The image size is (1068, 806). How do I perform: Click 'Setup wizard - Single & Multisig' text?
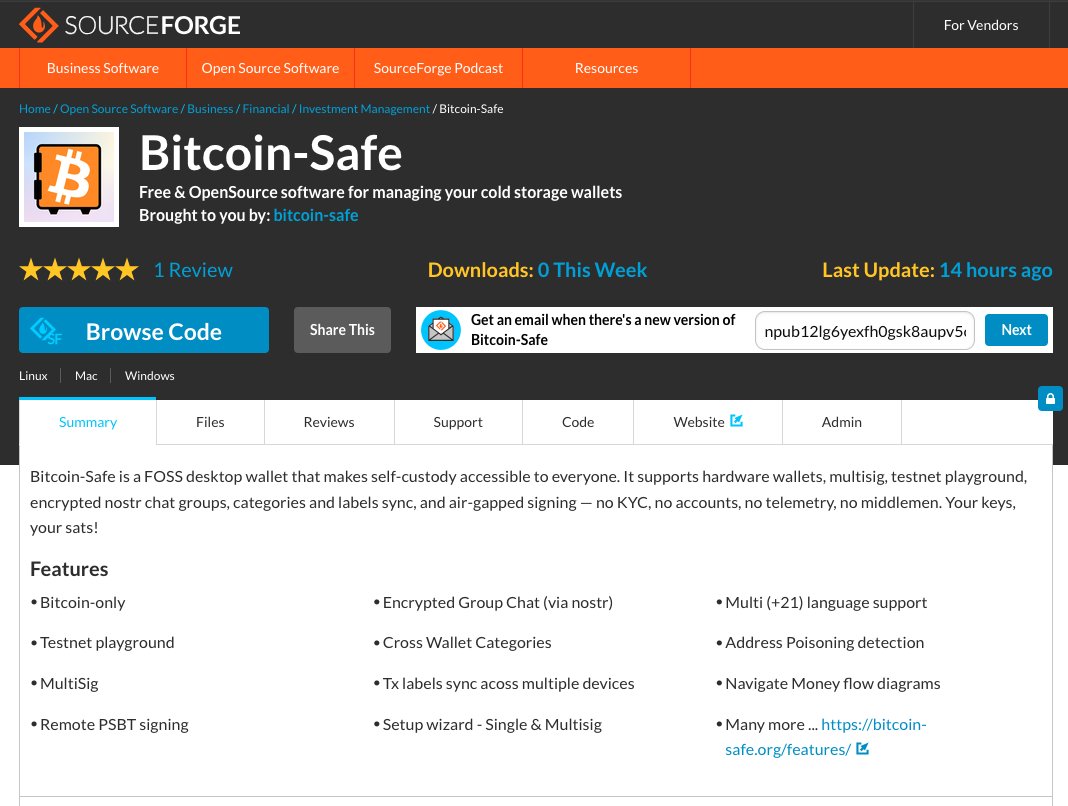coord(492,724)
